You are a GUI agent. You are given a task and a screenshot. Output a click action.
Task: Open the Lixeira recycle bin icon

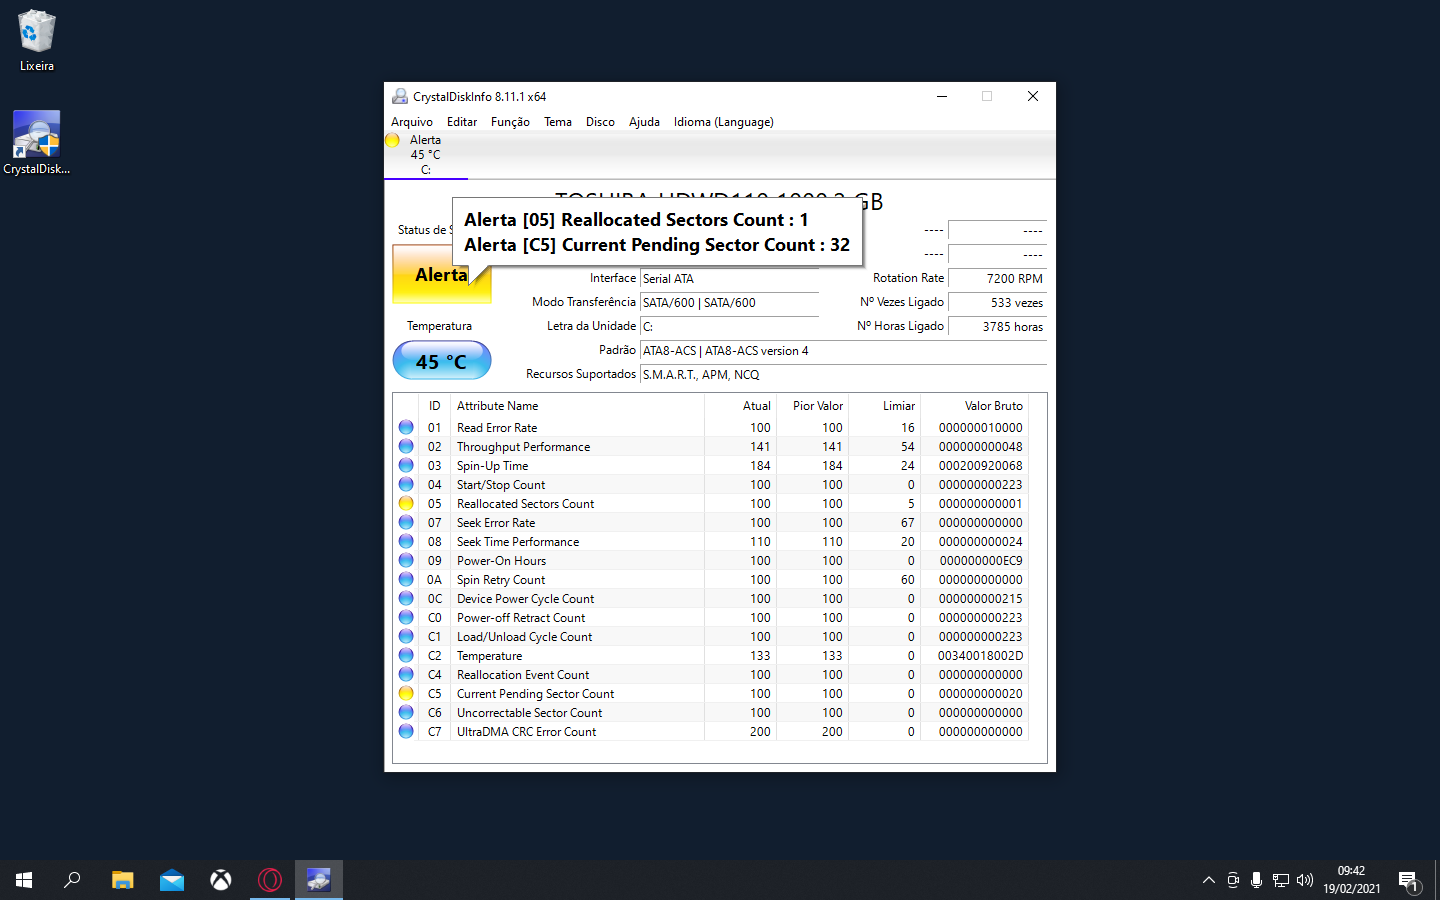37,40
